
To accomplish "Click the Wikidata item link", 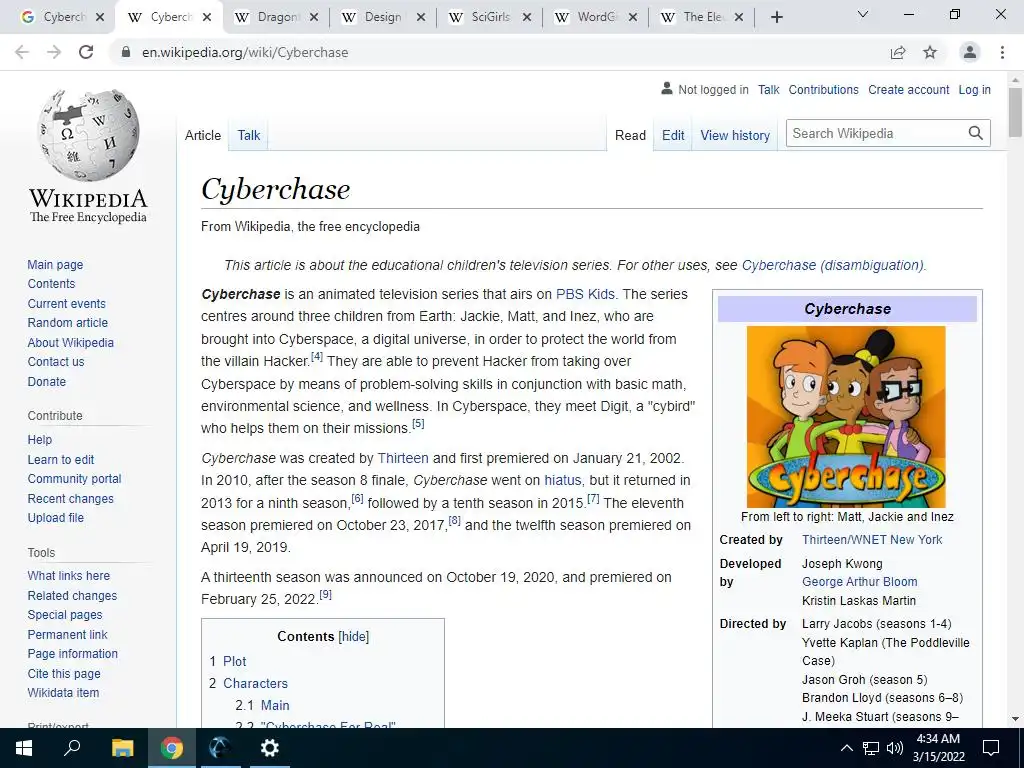I will coord(63,692).
